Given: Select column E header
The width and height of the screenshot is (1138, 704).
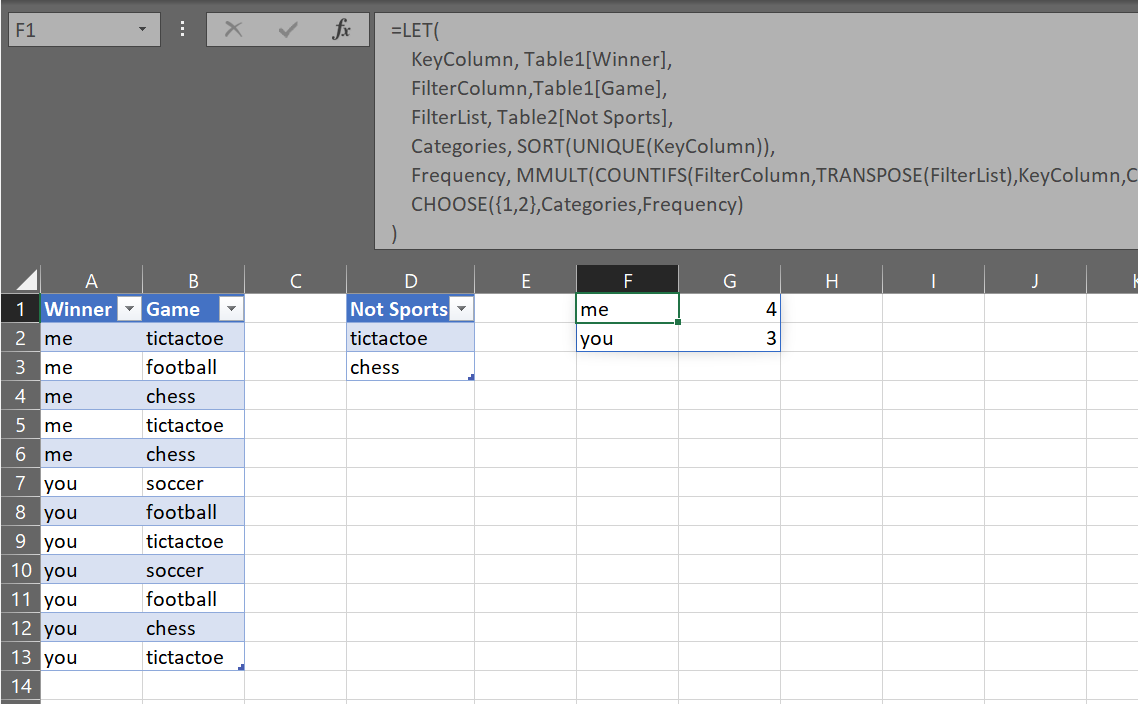Looking at the screenshot, I should [526, 280].
